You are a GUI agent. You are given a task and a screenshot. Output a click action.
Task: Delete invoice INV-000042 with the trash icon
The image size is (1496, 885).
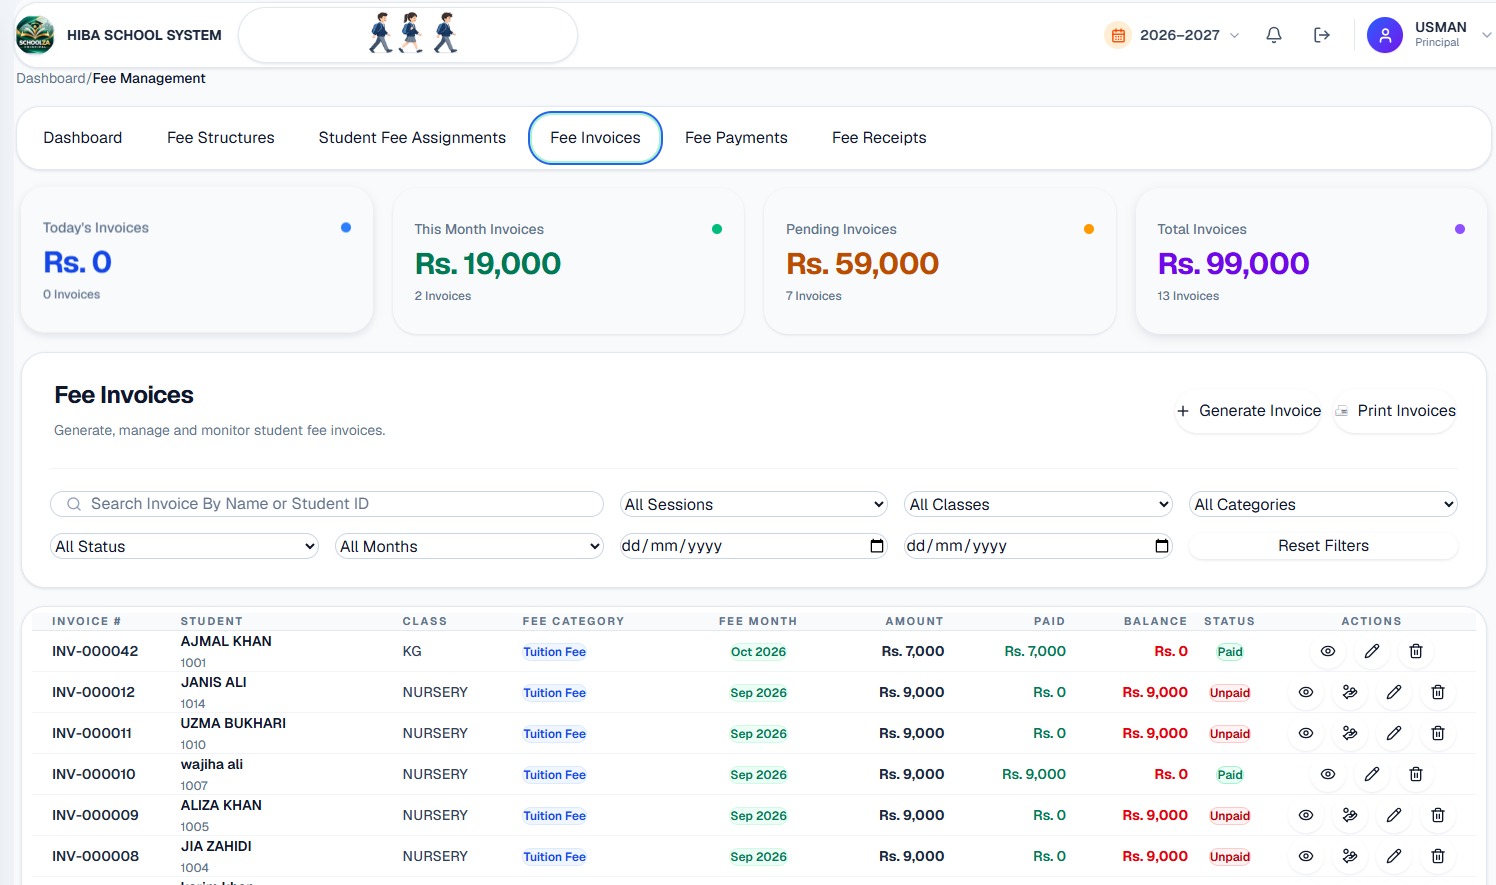point(1416,651)
